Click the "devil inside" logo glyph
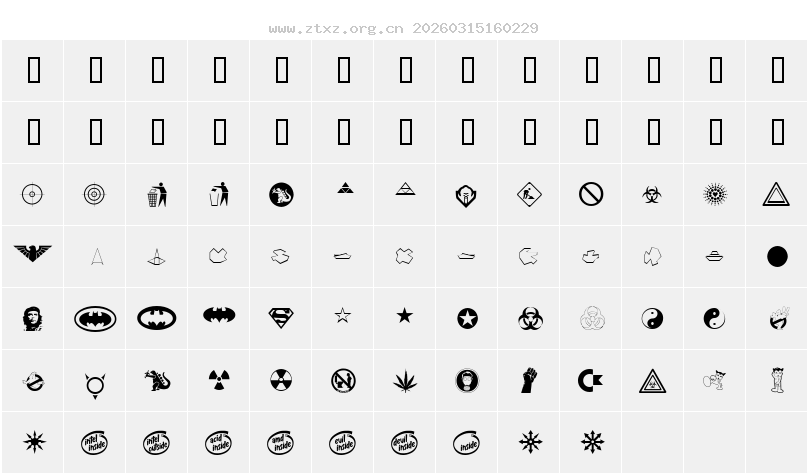Viewport: 808px width, 476px height. click(x=405, y=443)
